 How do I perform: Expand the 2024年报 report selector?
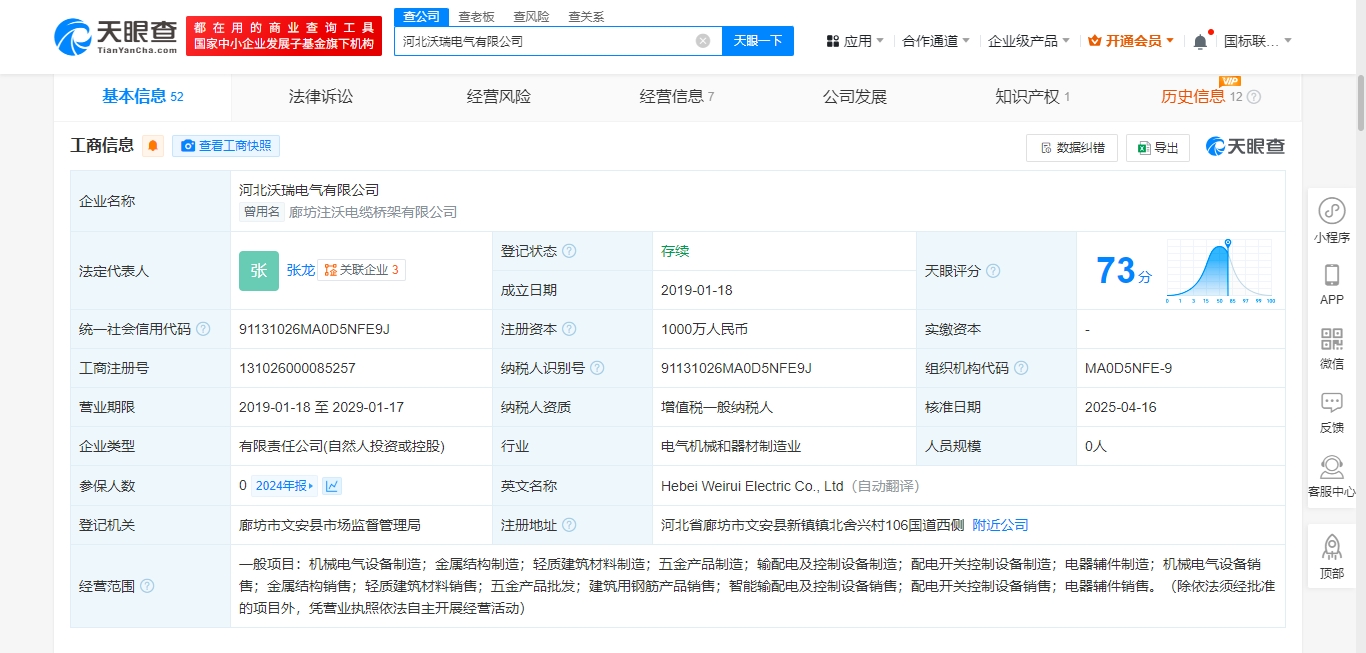[283, 486]
